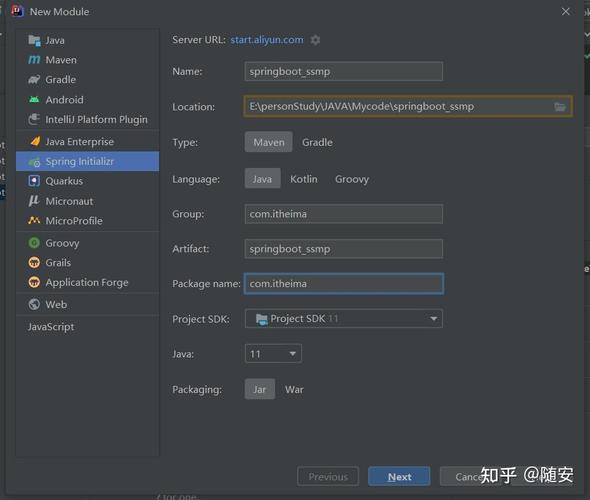Screen dimensions: 590x500
Task: Select Java module type in list
Action: coord(88,40)
